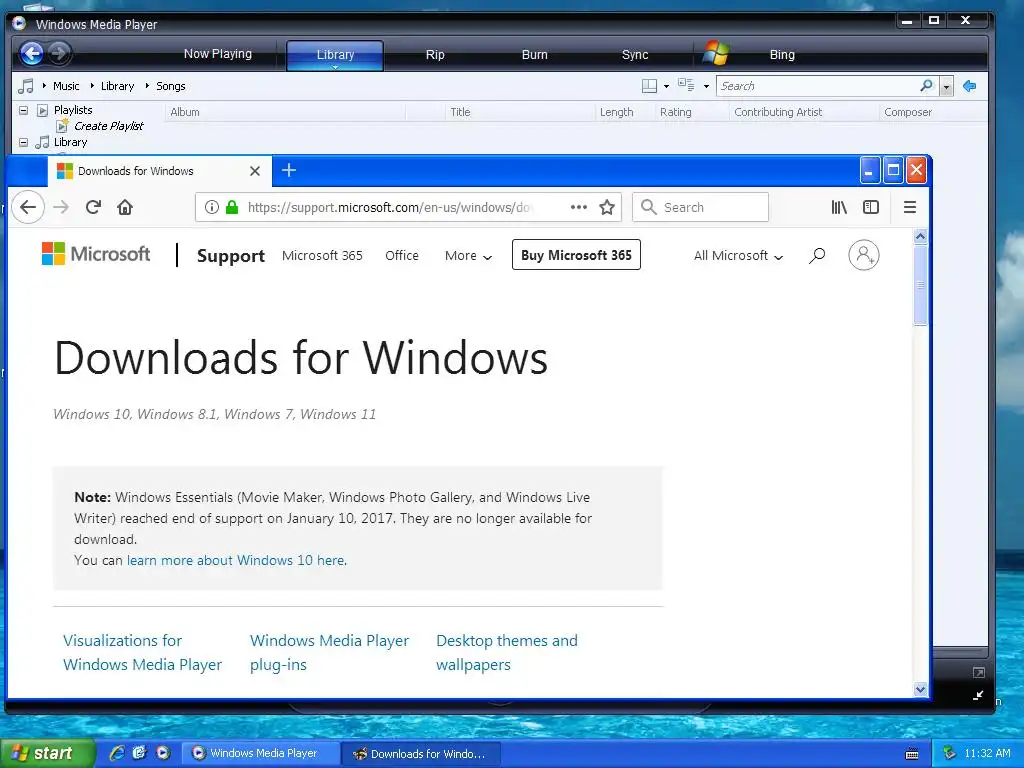Open learn more about Windows 10 here

pyautogui.click(x=236, y=560)
